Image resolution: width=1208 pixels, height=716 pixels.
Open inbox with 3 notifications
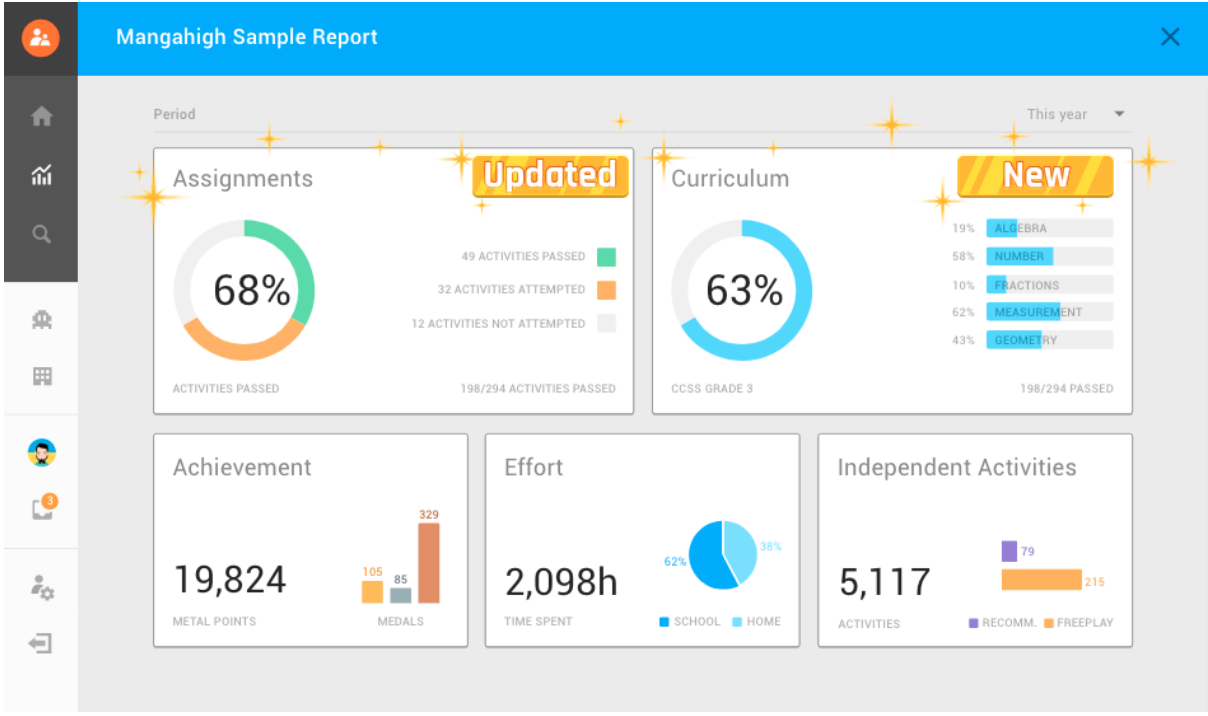[x=41, y=509]
